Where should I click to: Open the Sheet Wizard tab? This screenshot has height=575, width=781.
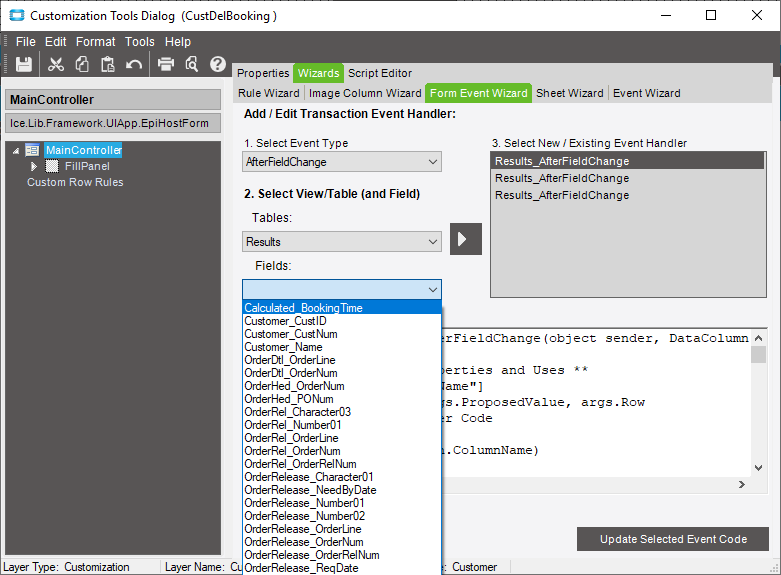pos(569,93)
